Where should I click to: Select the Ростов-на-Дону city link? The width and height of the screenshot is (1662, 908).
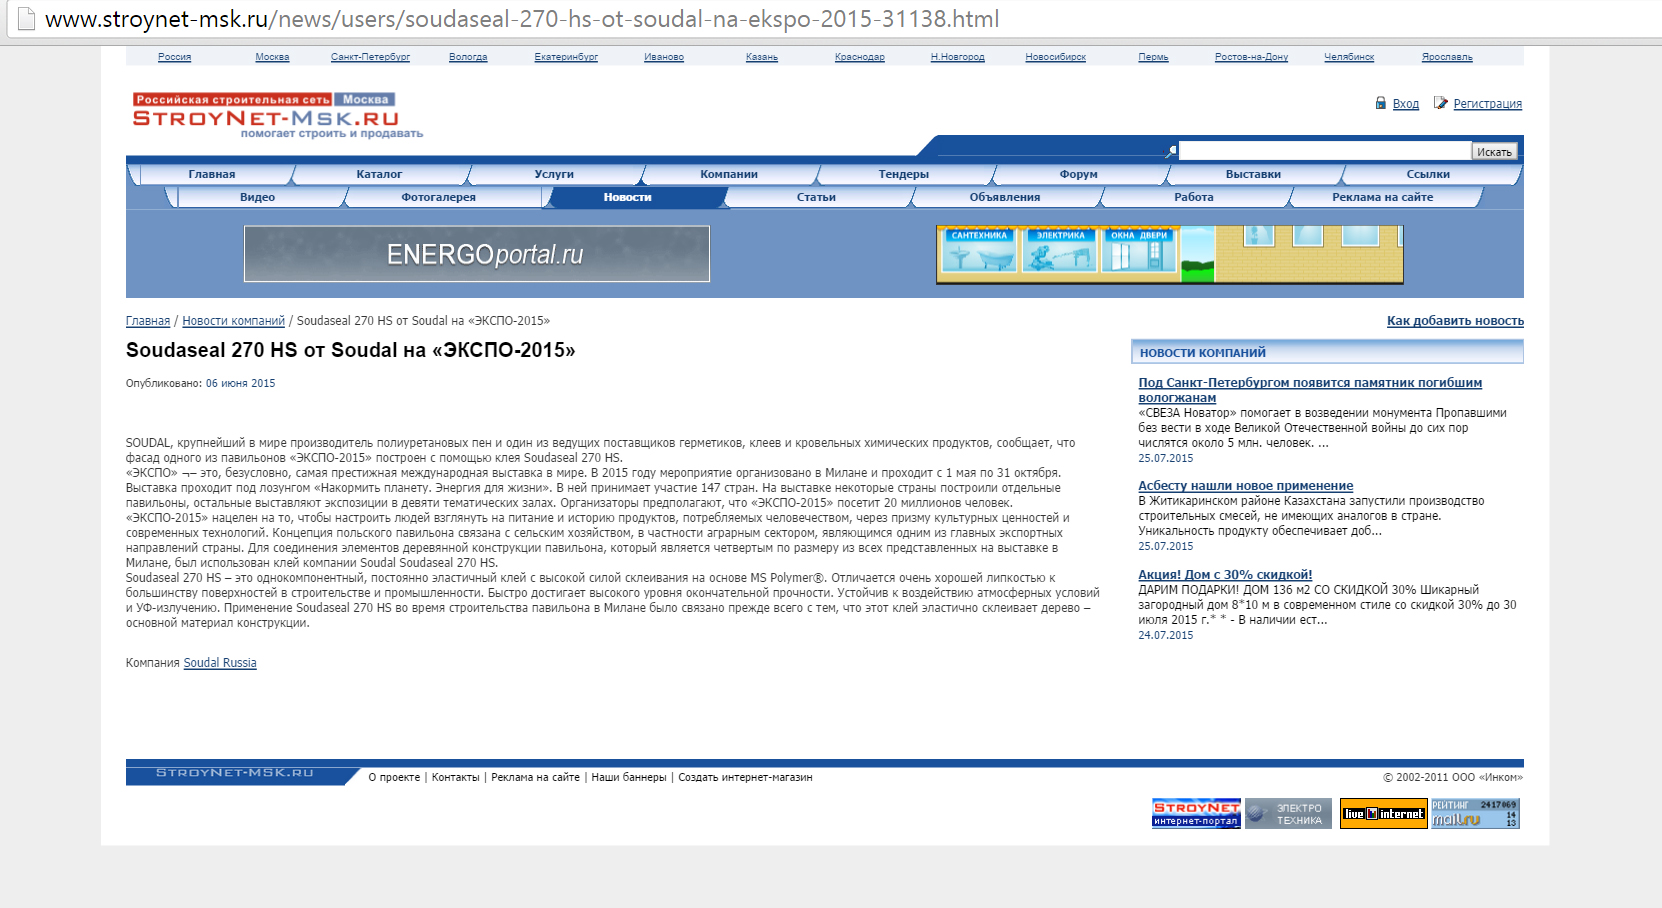1251,57
